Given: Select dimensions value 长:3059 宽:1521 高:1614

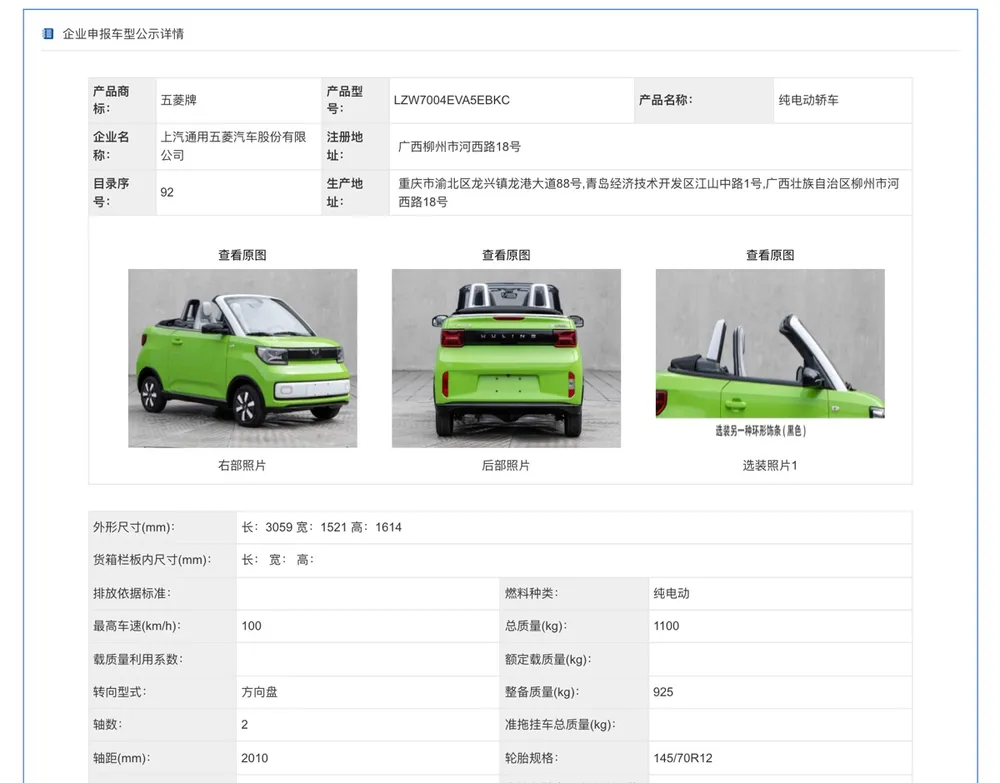Looking at the screenshot, I should click(321, 527).
